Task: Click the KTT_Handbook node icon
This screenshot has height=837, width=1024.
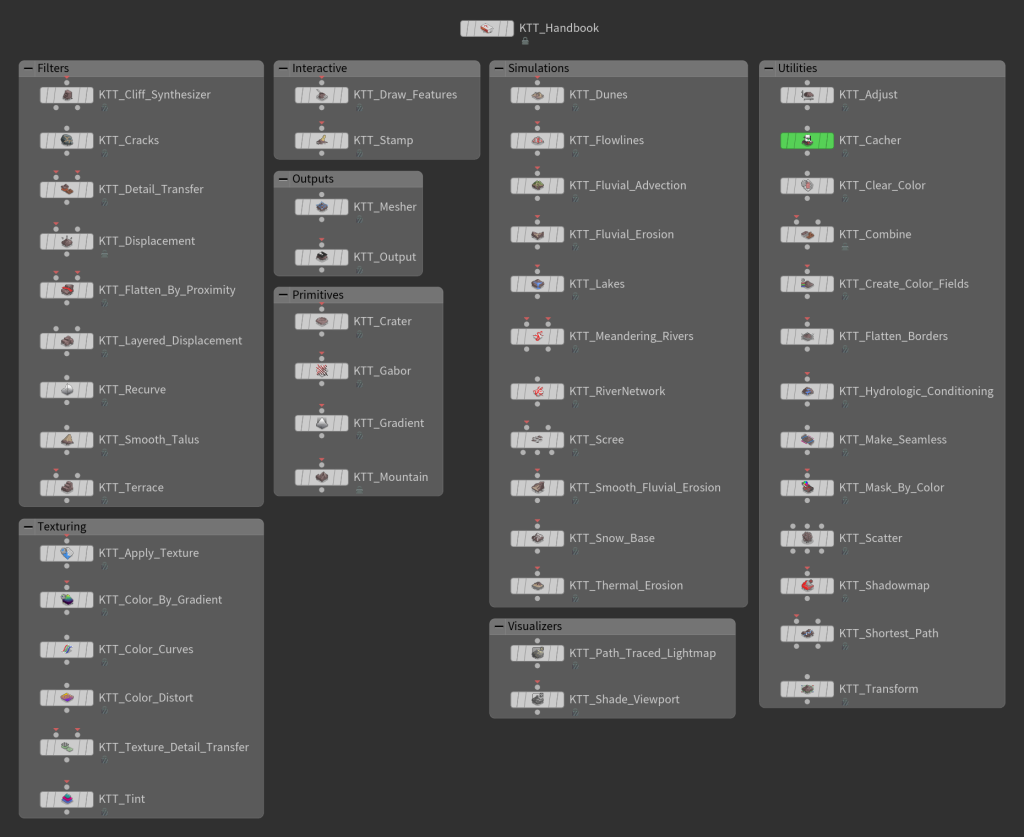Action: coord(486,28)
